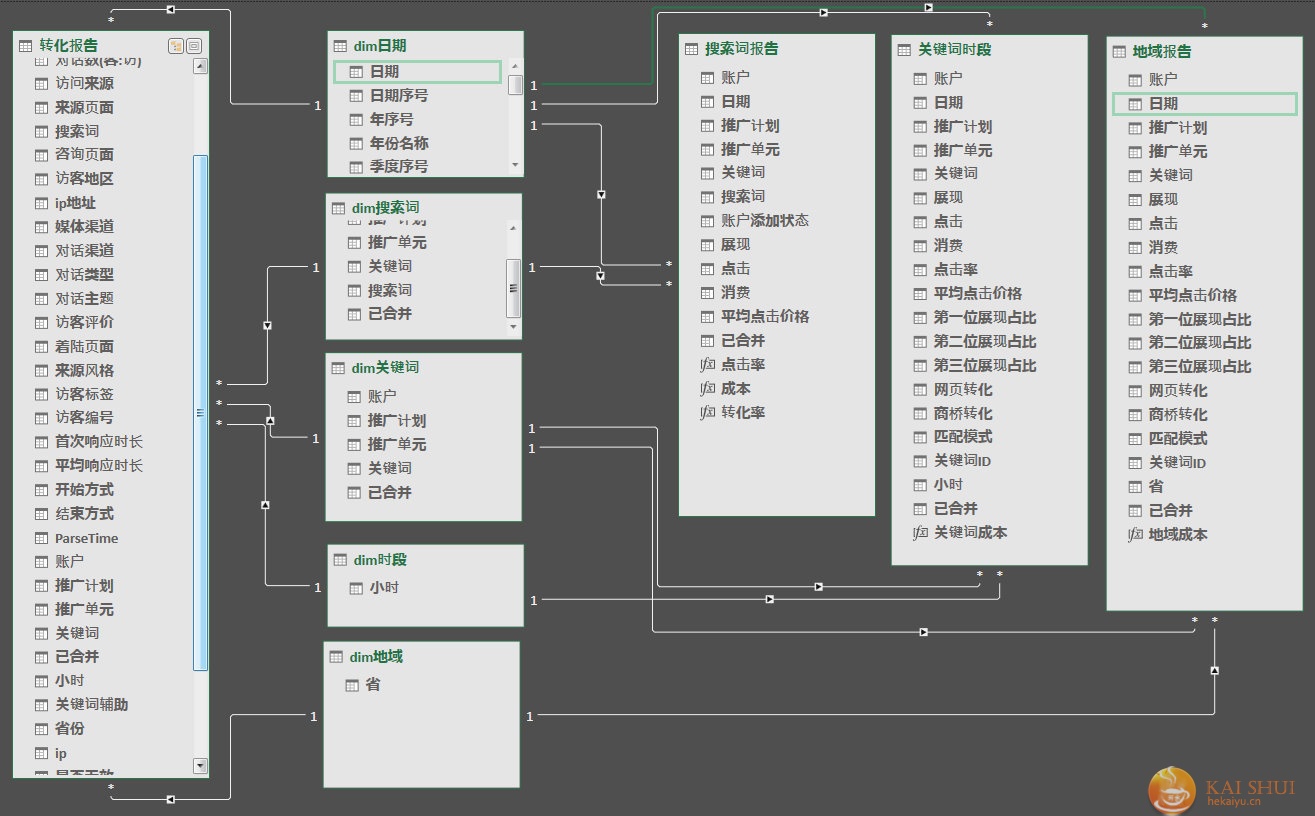This screenshot has width=1315, height=816.
Task: Click the table icon beside 搜索词报告 title
Action: [x=691, y=49]
